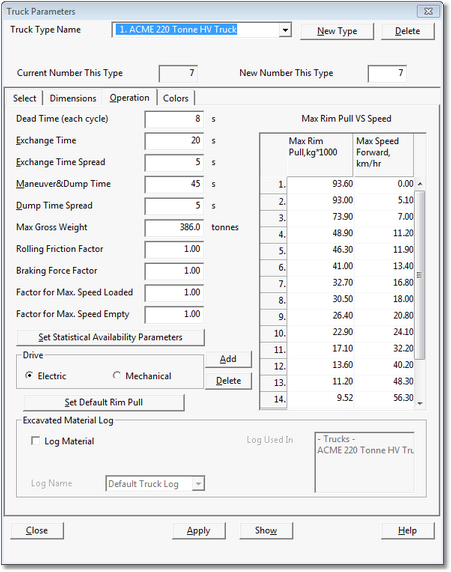This screenshot has height=572, width=451.
Task: Click row header 10. in table
Action: pyautogui.click(x=274, y=333)
